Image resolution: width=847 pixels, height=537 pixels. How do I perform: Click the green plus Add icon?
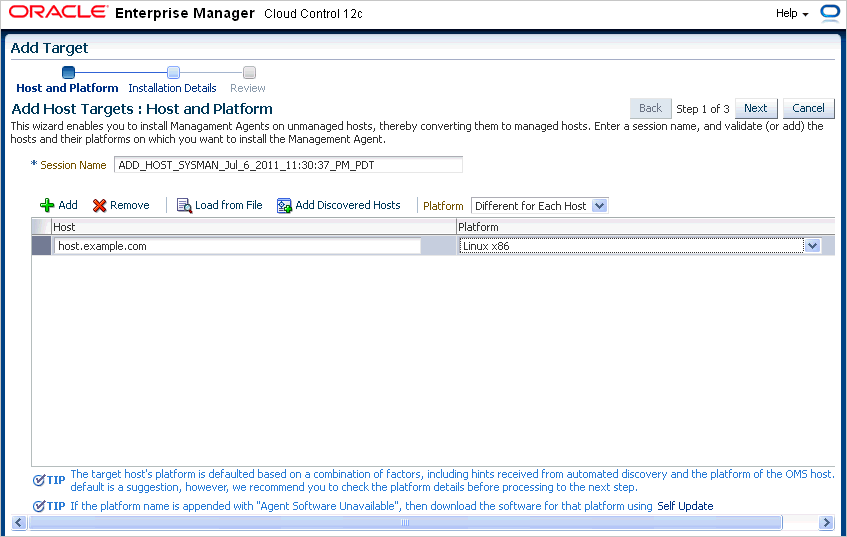(x=47, y=205)
